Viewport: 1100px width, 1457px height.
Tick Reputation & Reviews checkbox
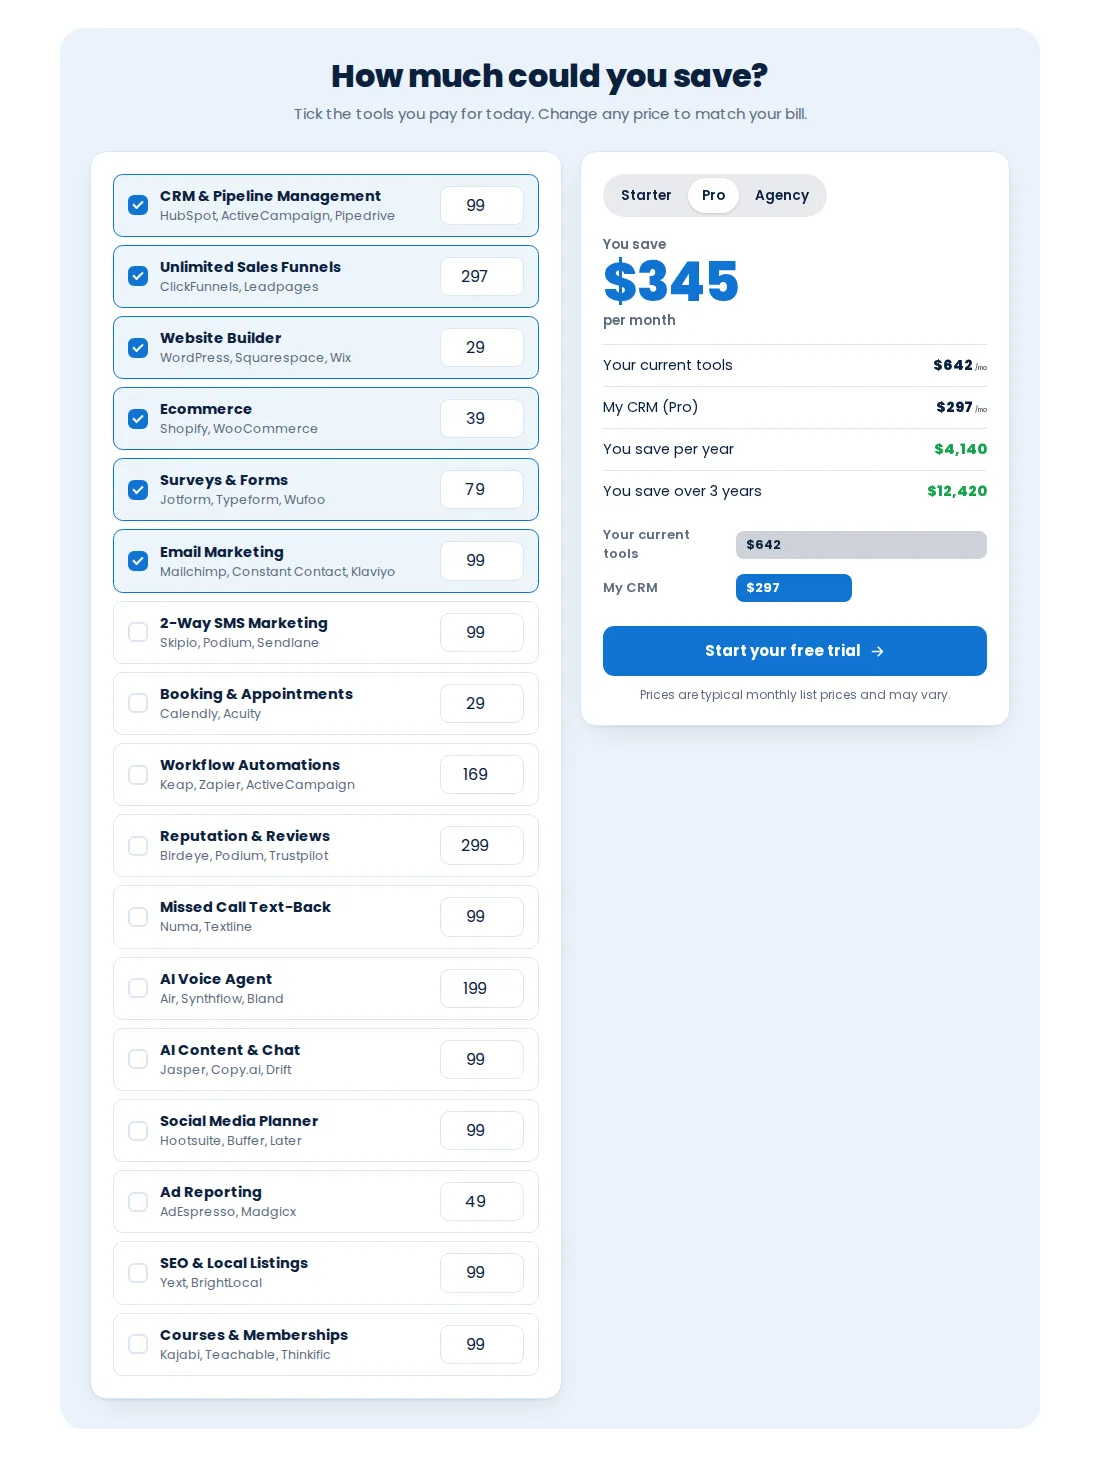[x=138, y=845]
